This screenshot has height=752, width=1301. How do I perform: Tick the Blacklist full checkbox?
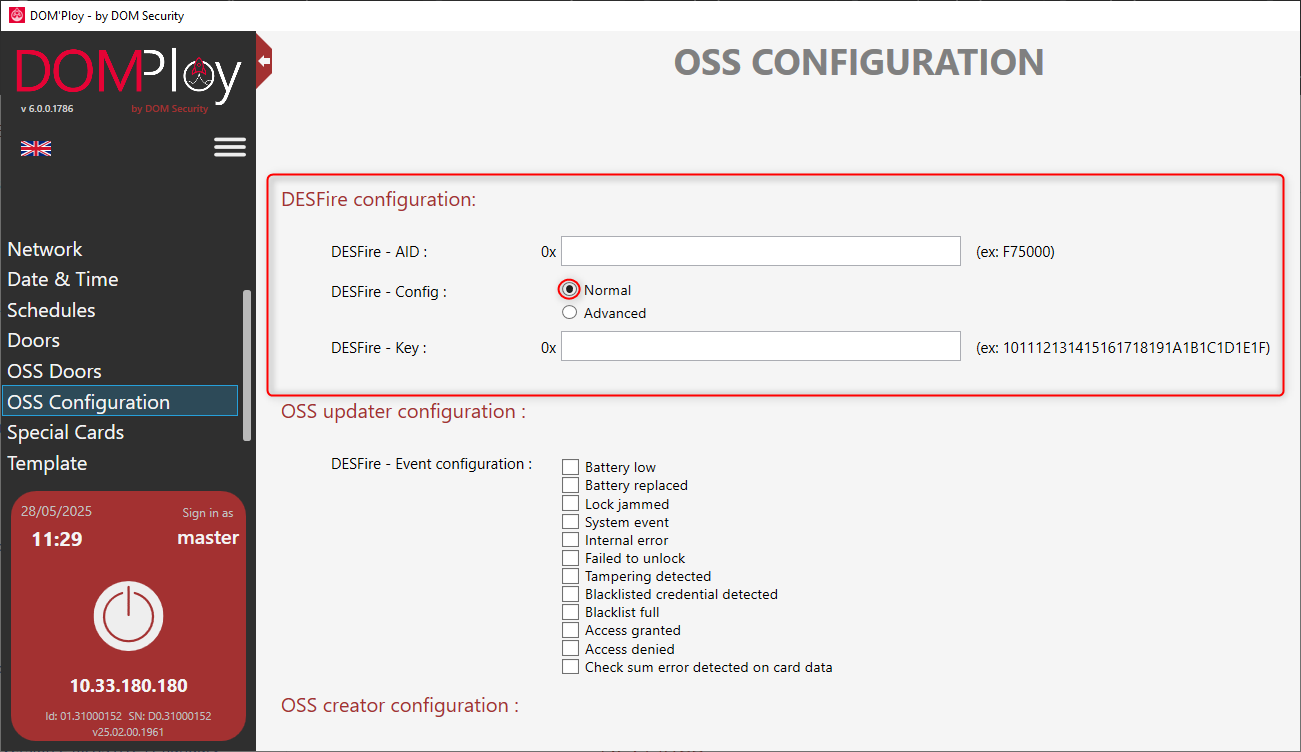pos(570,612)
